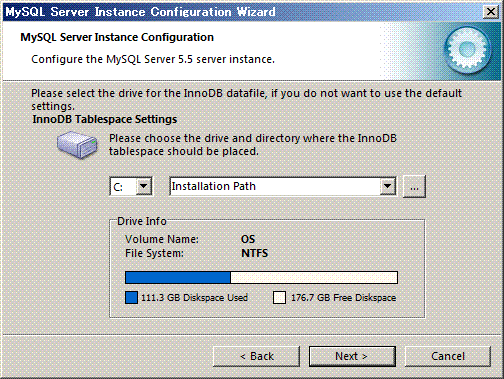Image resolution: width=504 pixels, height=379 pixels.
Task: Click the C: drive letter field
Action: [123, 186]
